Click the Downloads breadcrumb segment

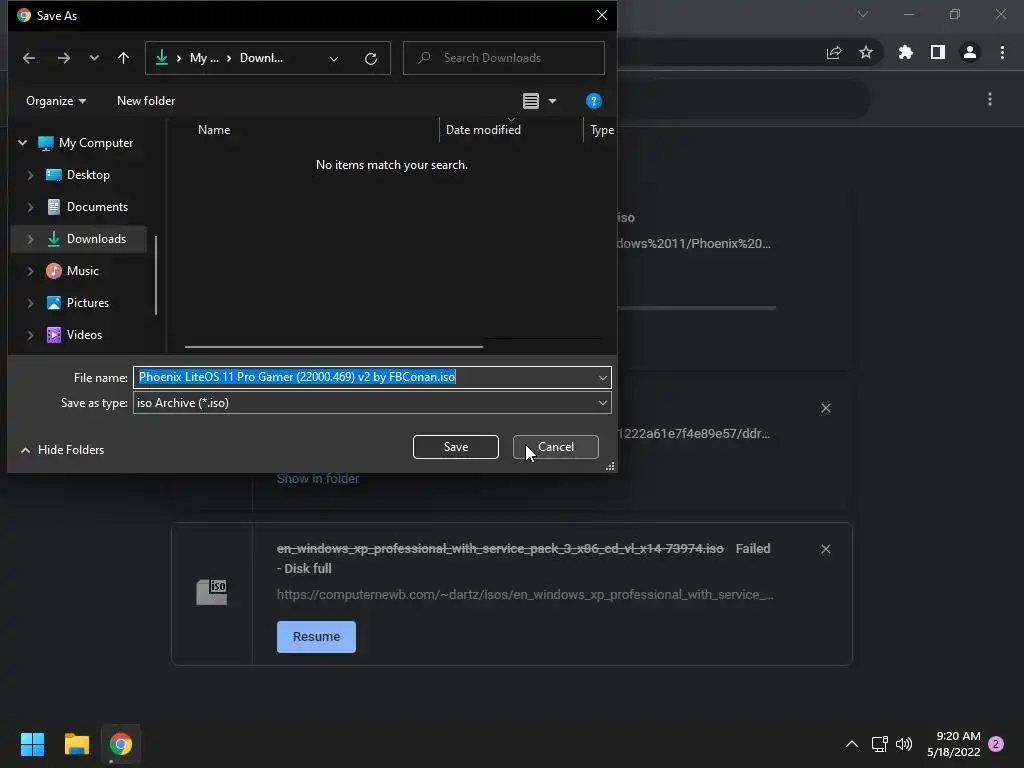[x=261, y=58]
